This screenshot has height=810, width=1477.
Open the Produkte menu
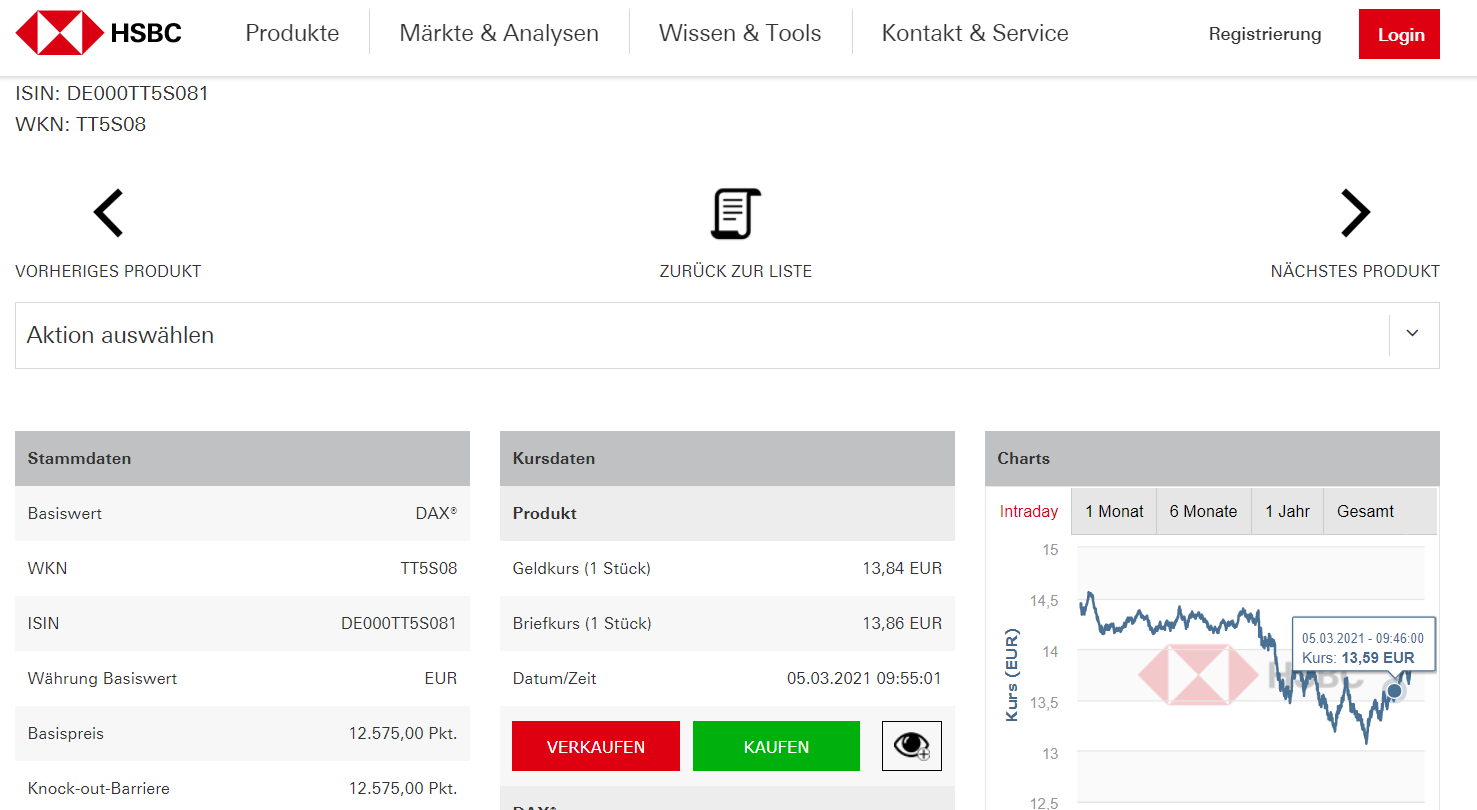point(292,33)
